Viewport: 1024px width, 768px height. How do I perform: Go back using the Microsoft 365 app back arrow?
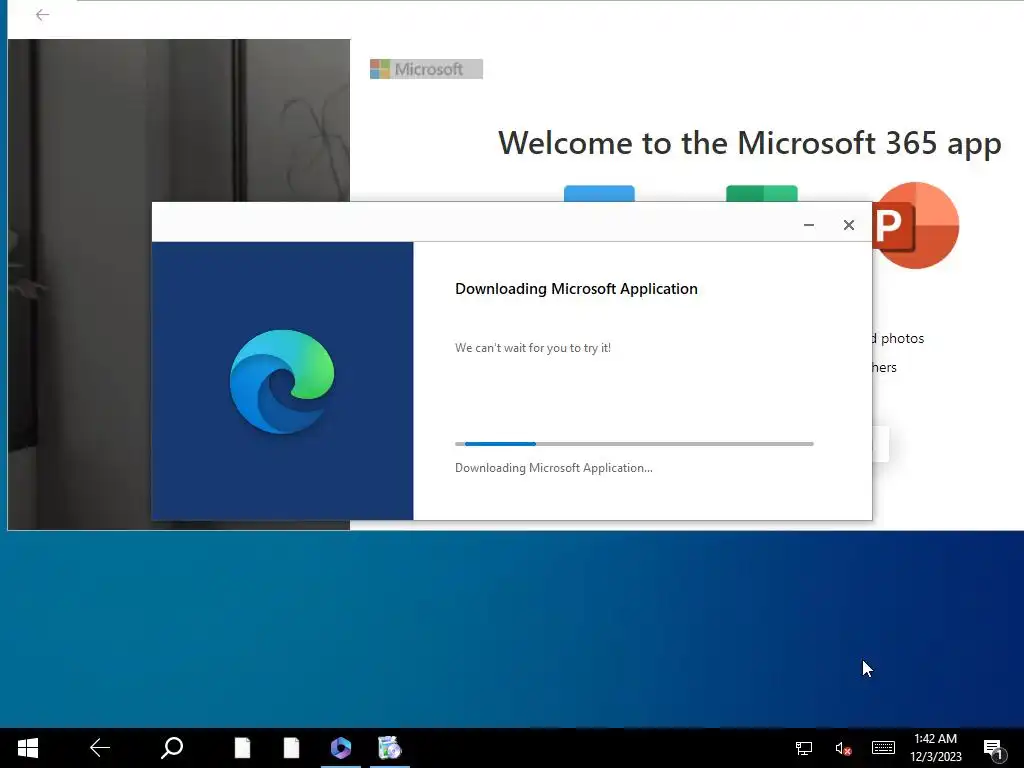42,14
